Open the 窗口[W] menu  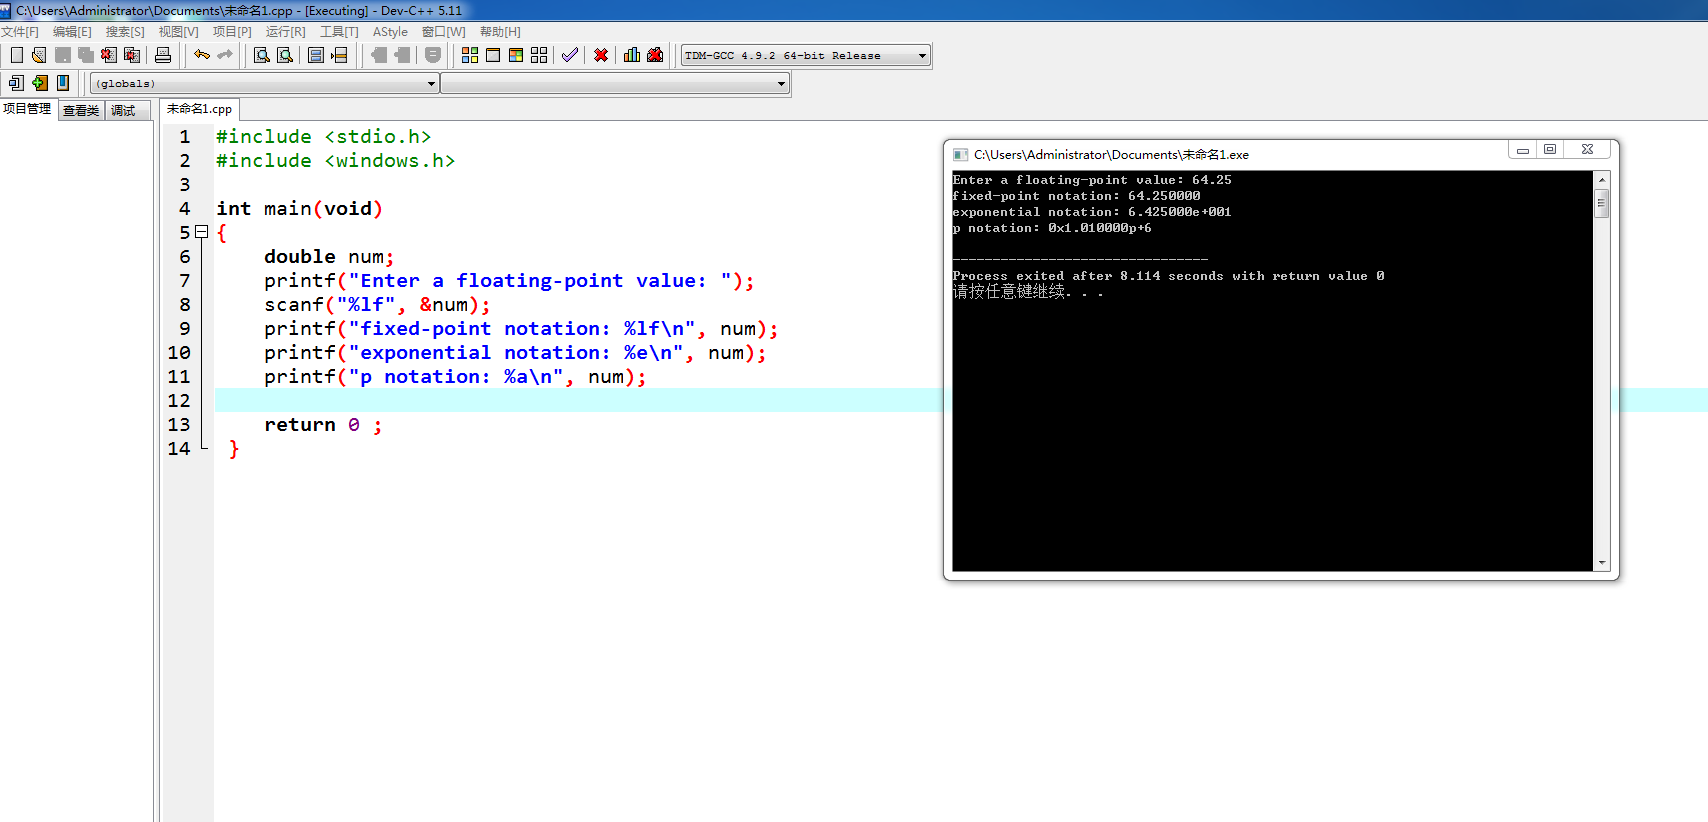pos(443,32)
